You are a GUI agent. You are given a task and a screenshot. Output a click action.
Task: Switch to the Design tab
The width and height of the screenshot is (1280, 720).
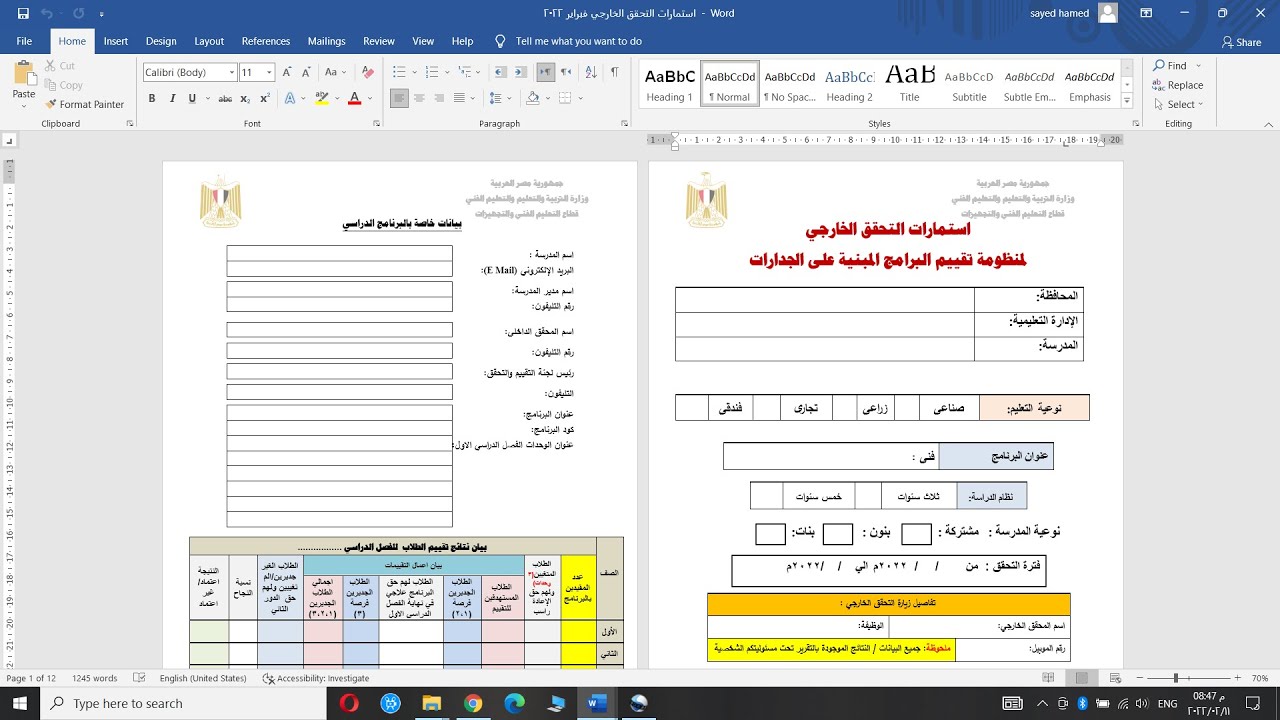(x=161, y=41)
